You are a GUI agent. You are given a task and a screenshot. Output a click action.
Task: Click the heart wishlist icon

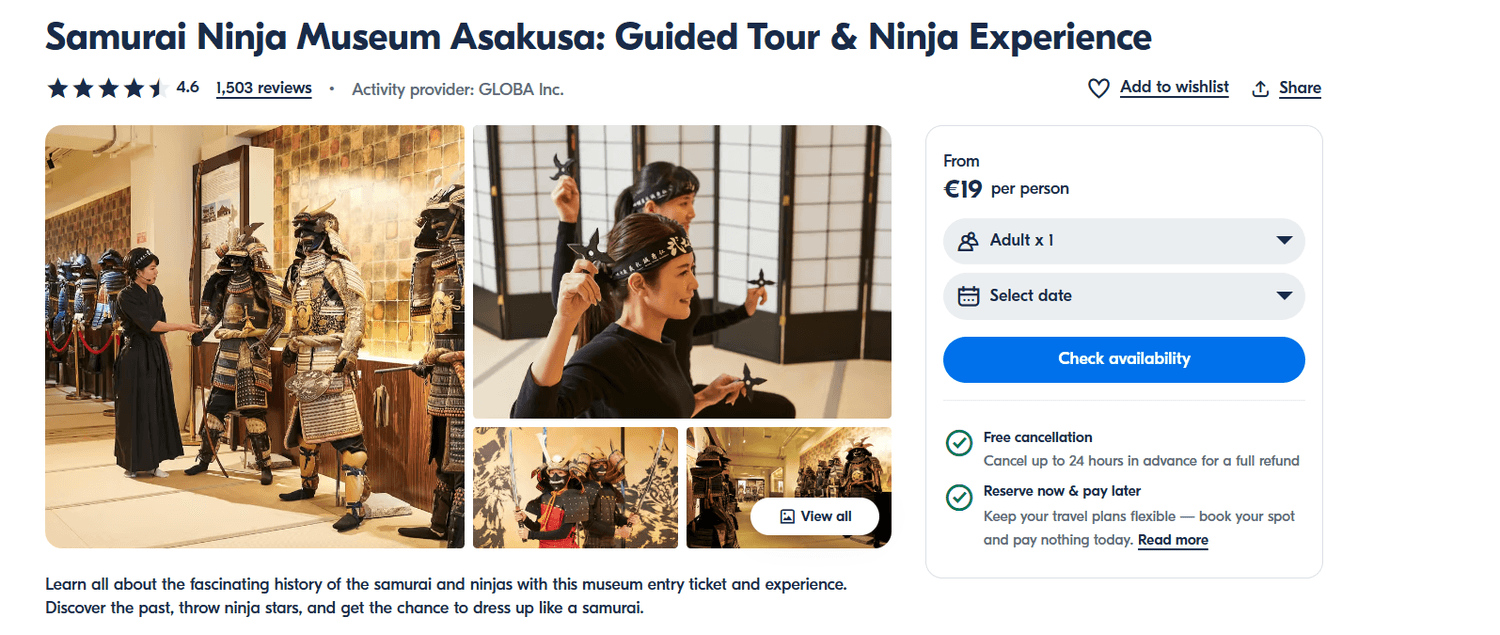[x=1098, y=89]
